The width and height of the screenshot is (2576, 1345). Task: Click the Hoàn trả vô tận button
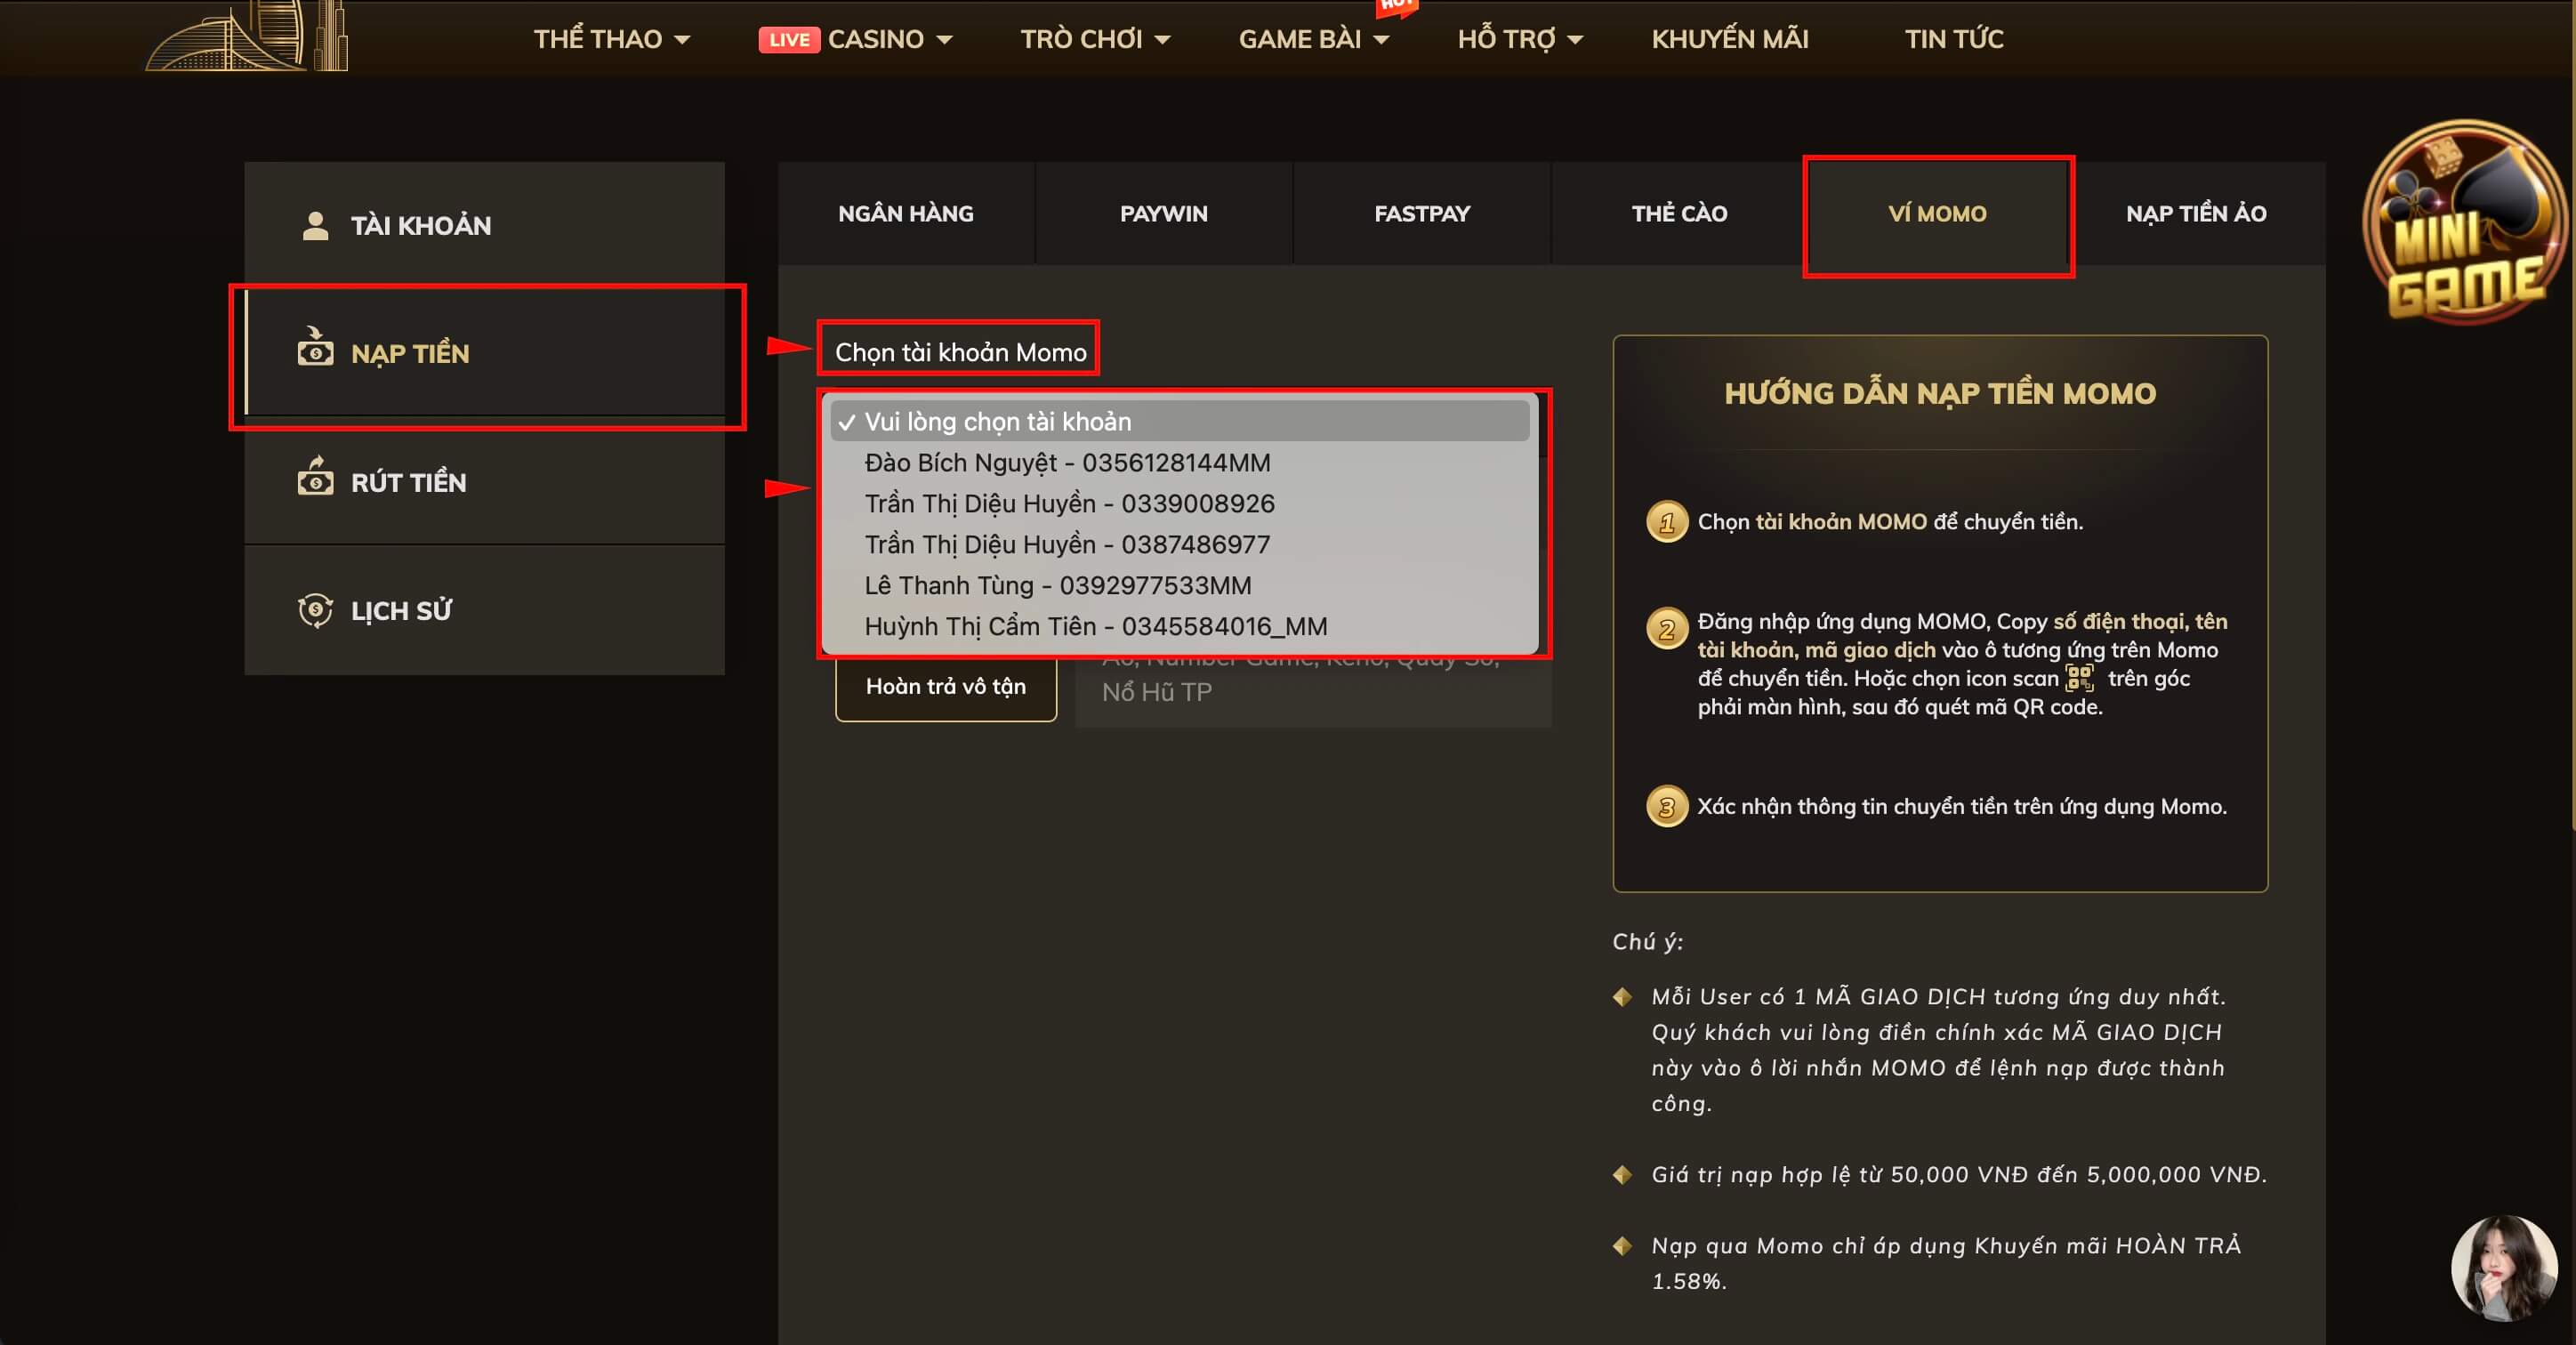pyautogui.click(x=946, y=687)
